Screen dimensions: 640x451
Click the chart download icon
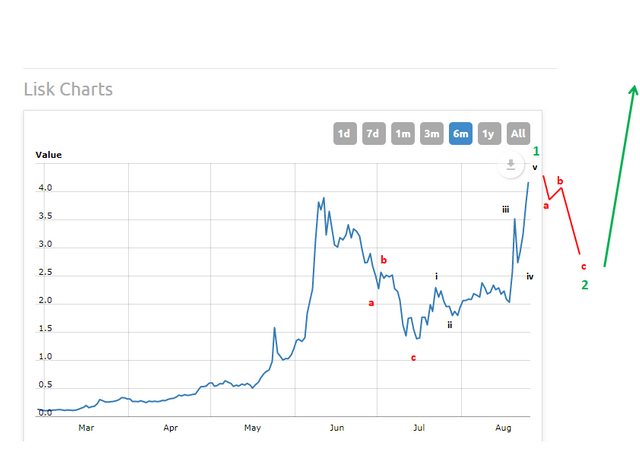tap(510, 165)
